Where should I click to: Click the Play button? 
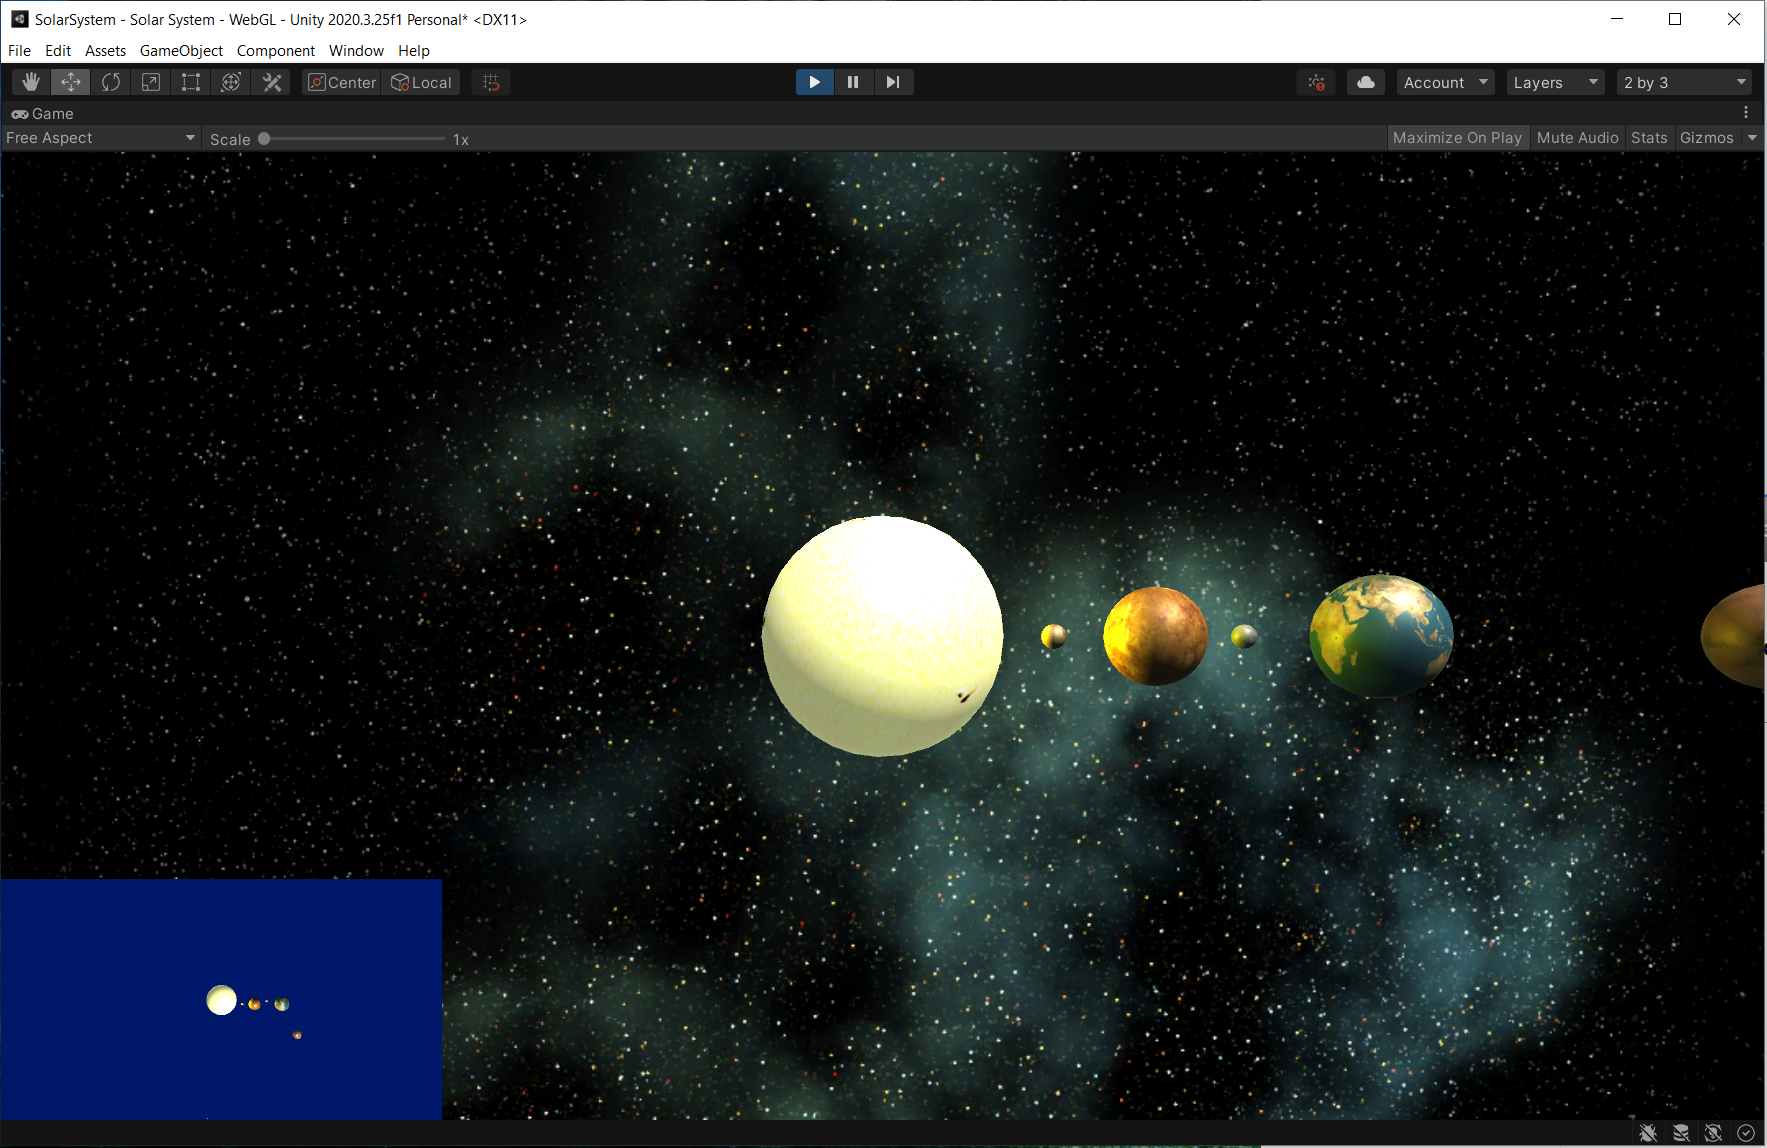[x=815, y=82]
